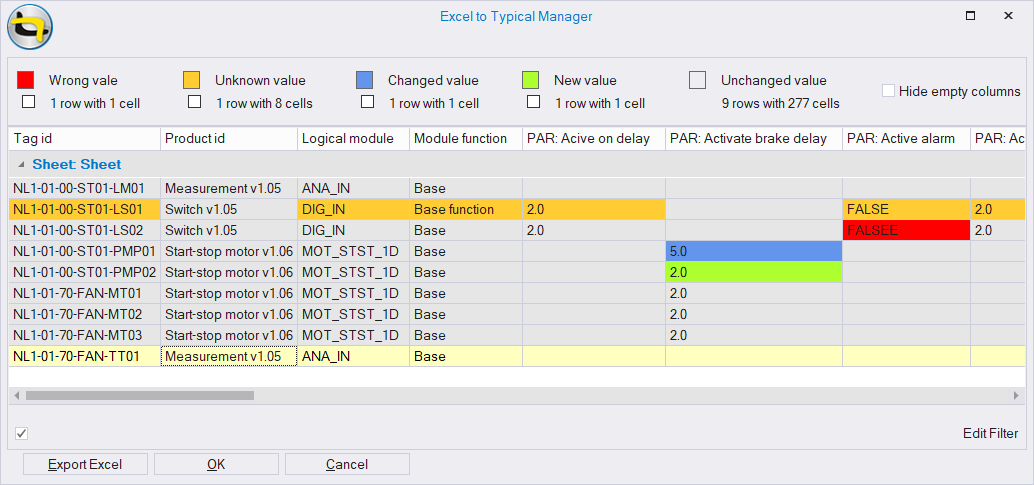Click the horizontal scrollbar thumb

(140, 395)
